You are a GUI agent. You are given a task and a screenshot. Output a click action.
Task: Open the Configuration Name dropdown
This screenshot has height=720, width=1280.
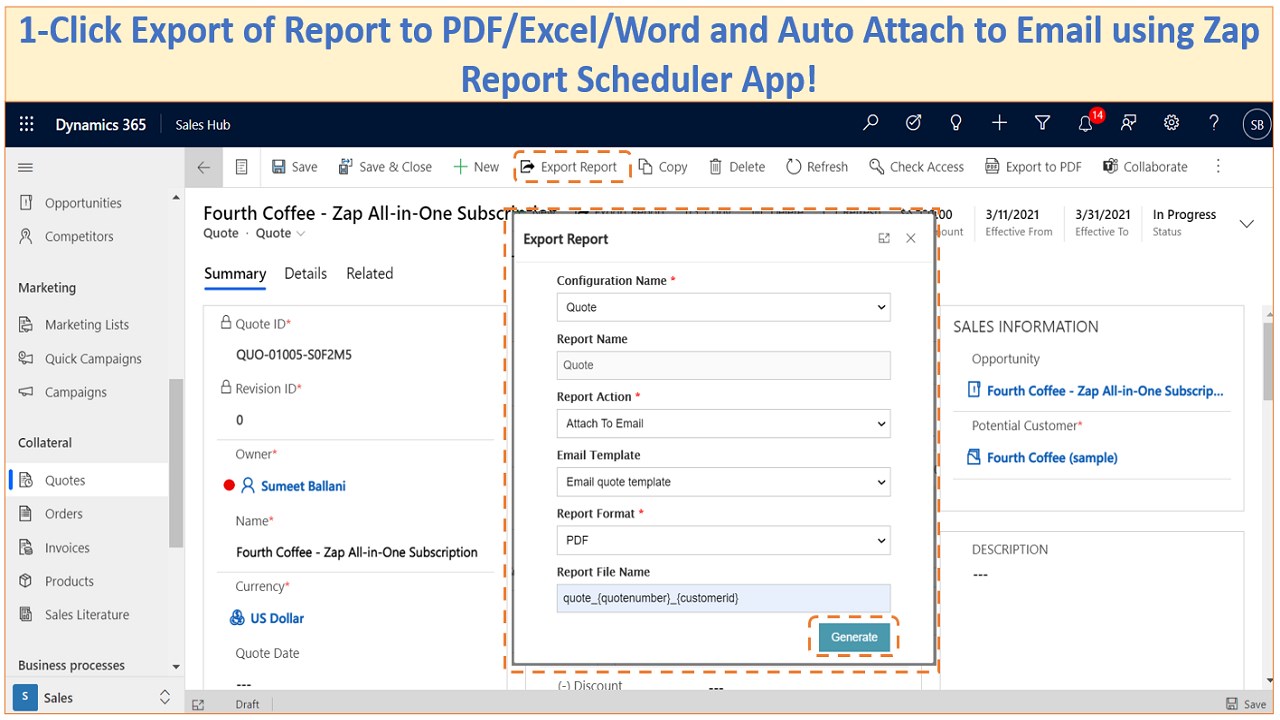click(x=723, y=307)
